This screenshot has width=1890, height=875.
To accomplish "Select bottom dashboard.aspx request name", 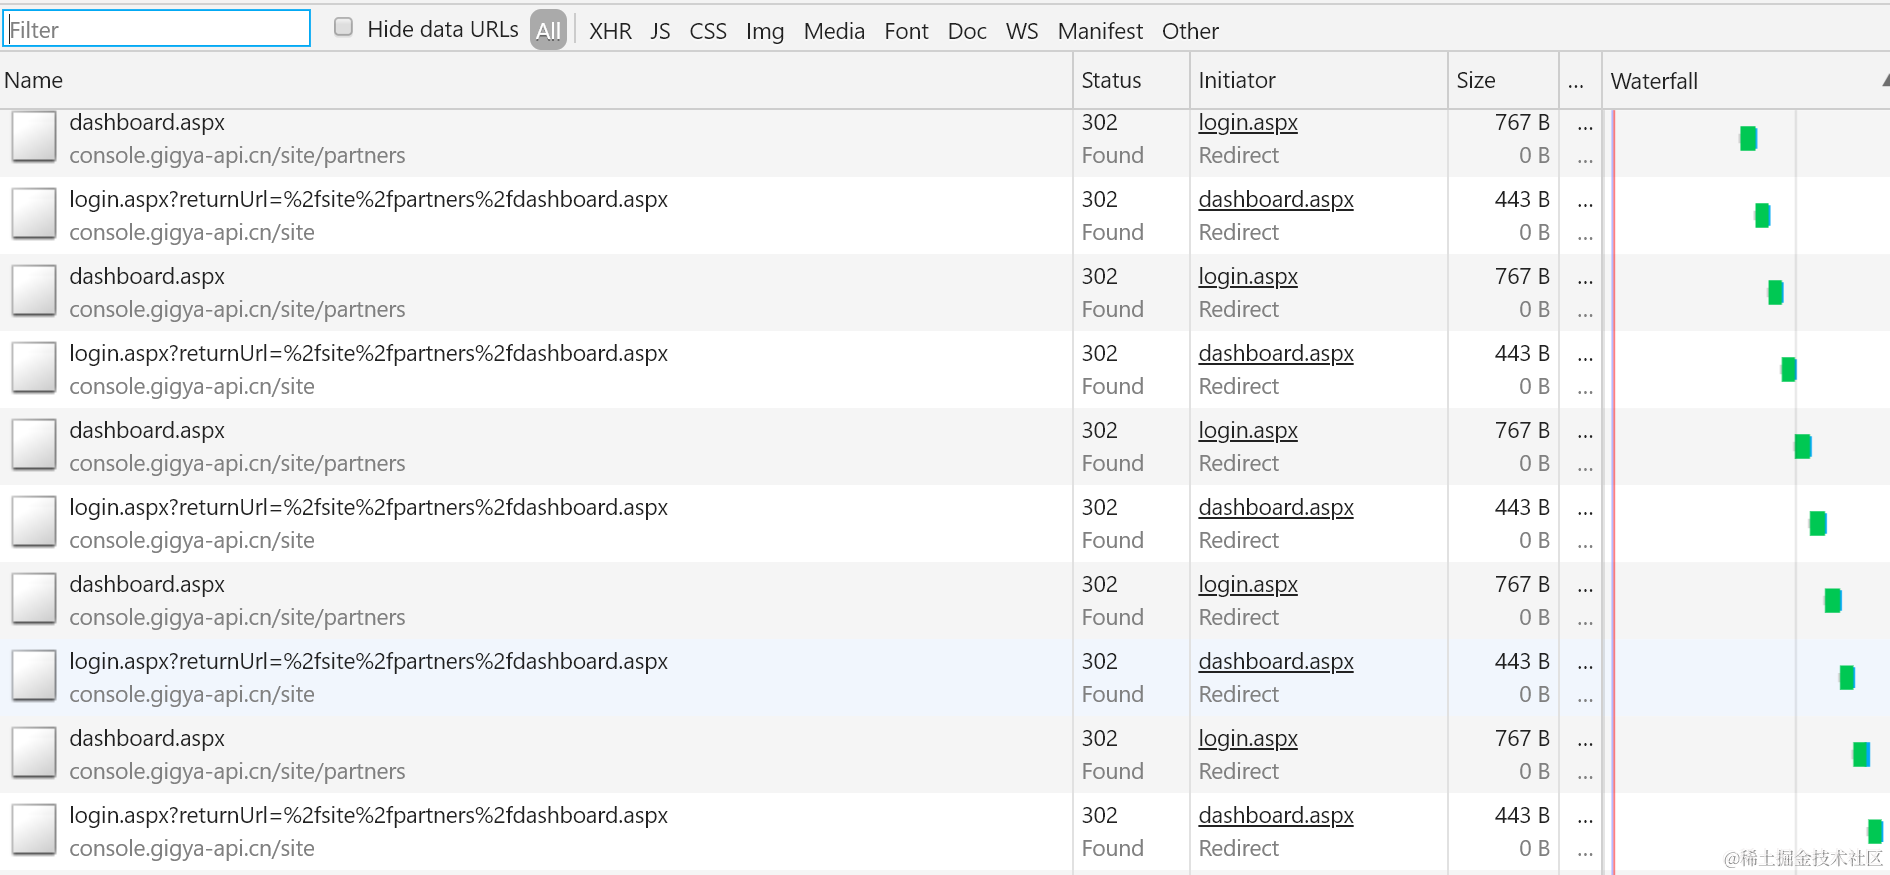I will tap(147, 739).
